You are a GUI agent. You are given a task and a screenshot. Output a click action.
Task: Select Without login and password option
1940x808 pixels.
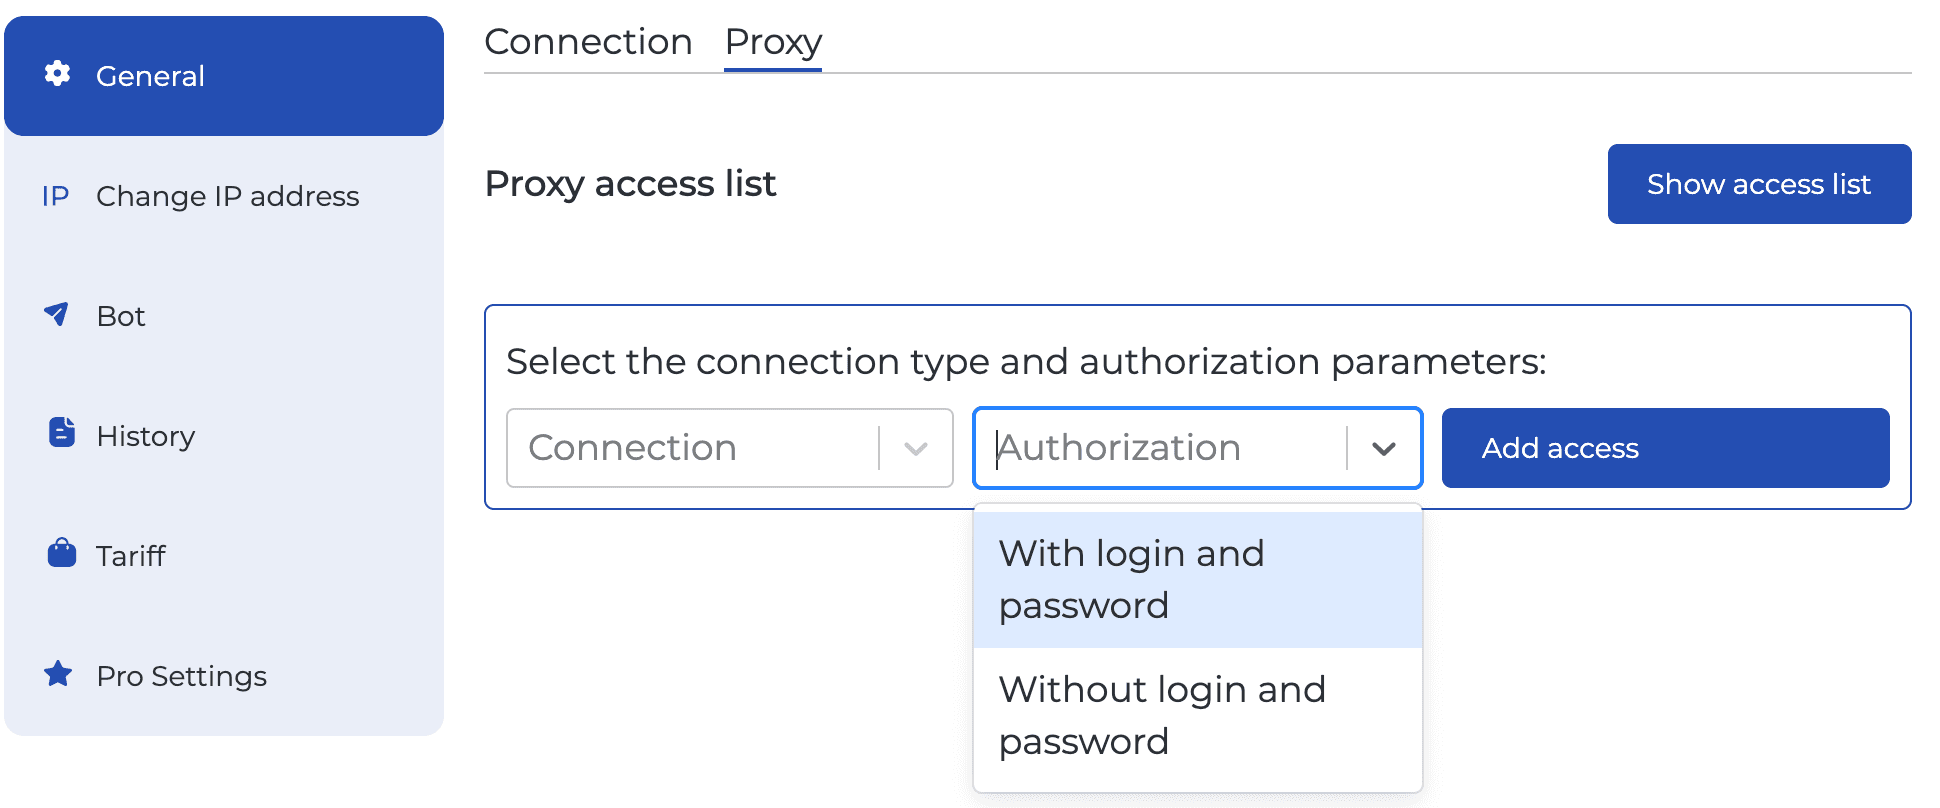(x=1162, y=714)
